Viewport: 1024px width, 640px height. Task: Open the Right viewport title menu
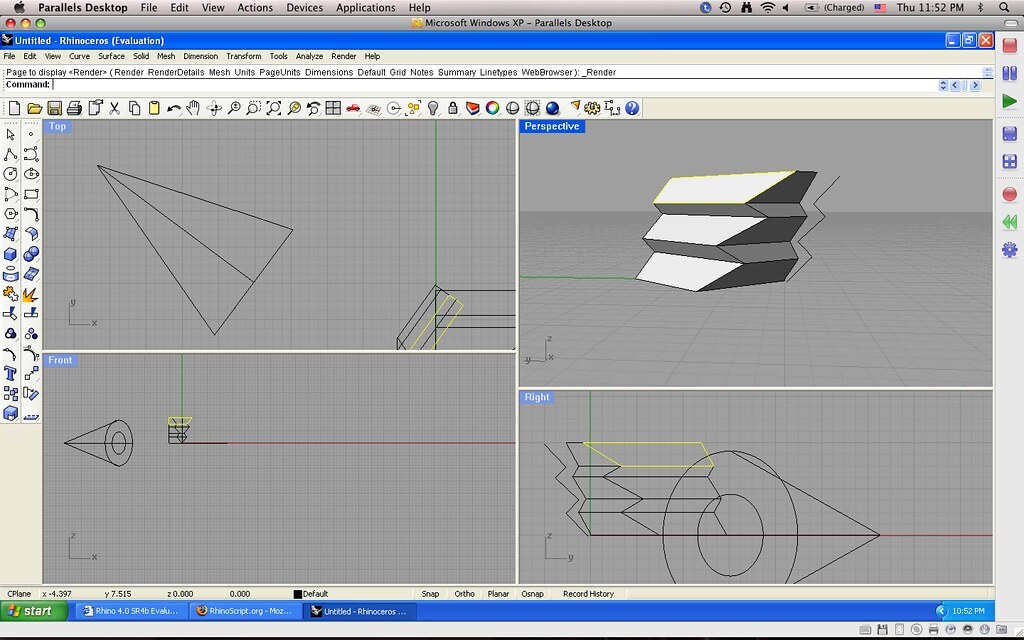click(x=537, y=397)
